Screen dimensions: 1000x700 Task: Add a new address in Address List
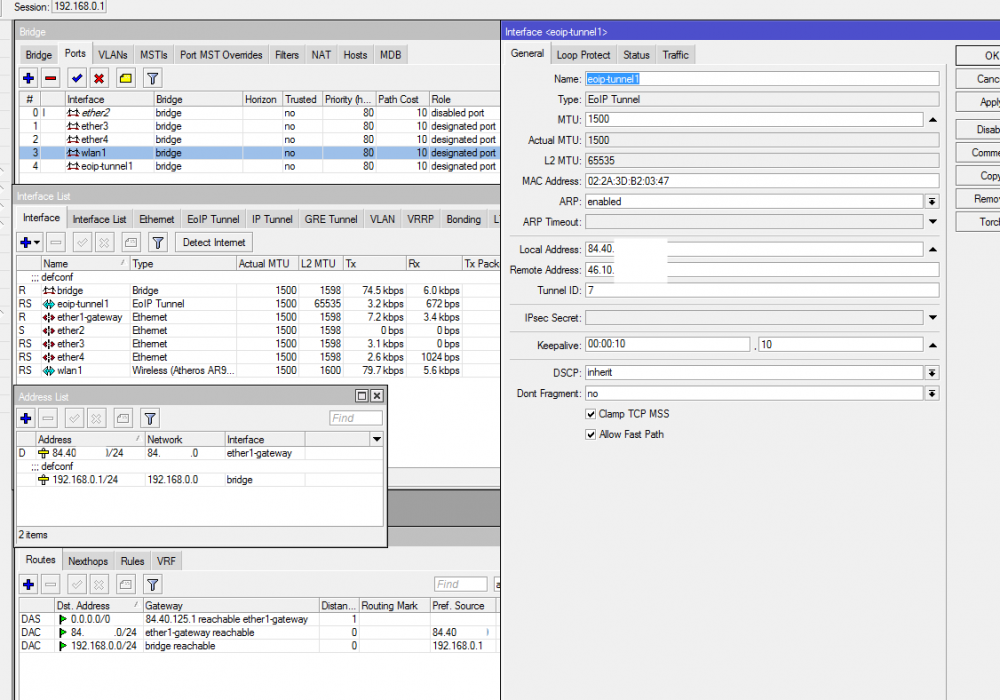(25, 418)
